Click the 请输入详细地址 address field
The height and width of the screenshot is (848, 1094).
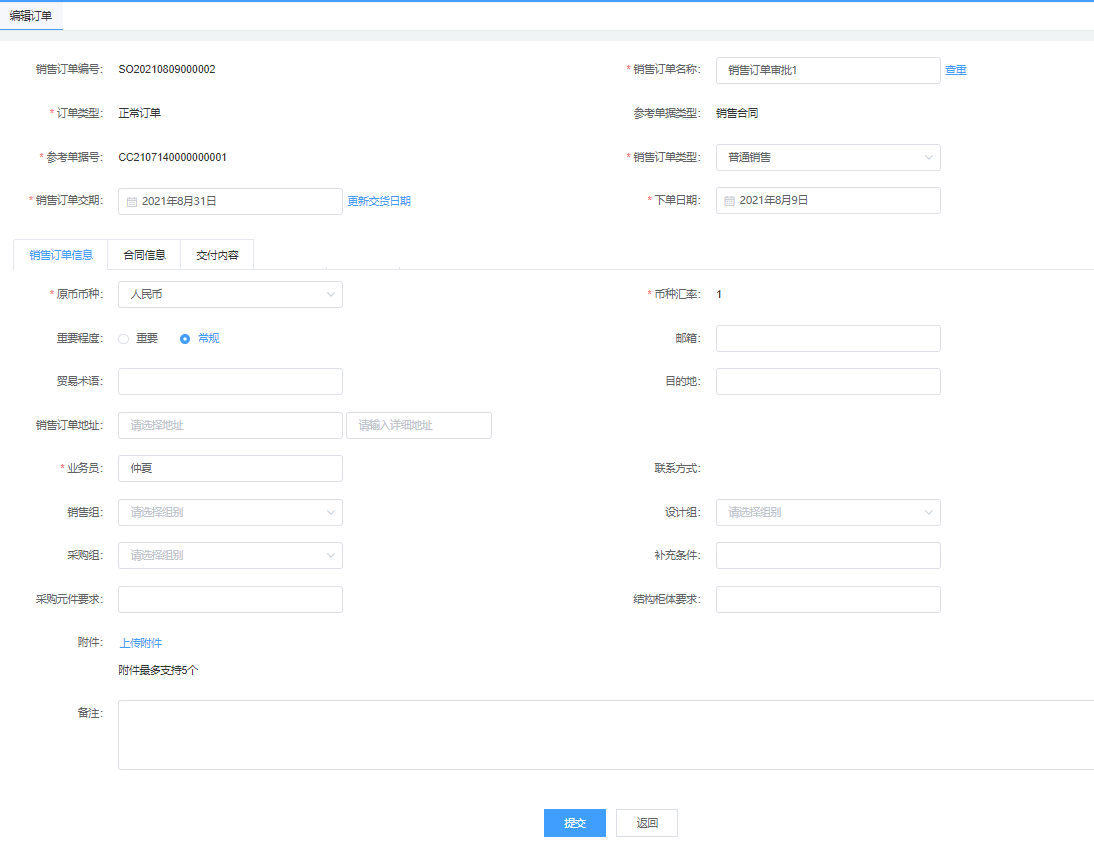418,425
